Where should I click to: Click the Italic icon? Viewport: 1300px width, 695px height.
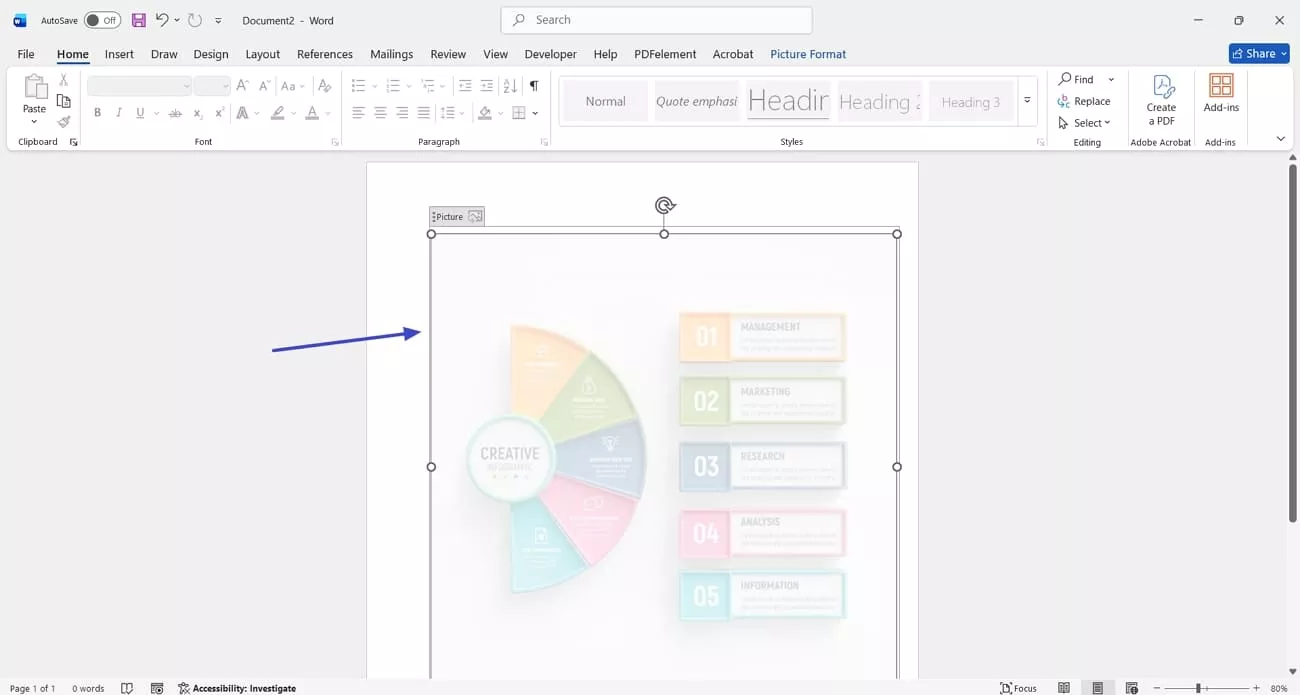(x=119, y=113)
